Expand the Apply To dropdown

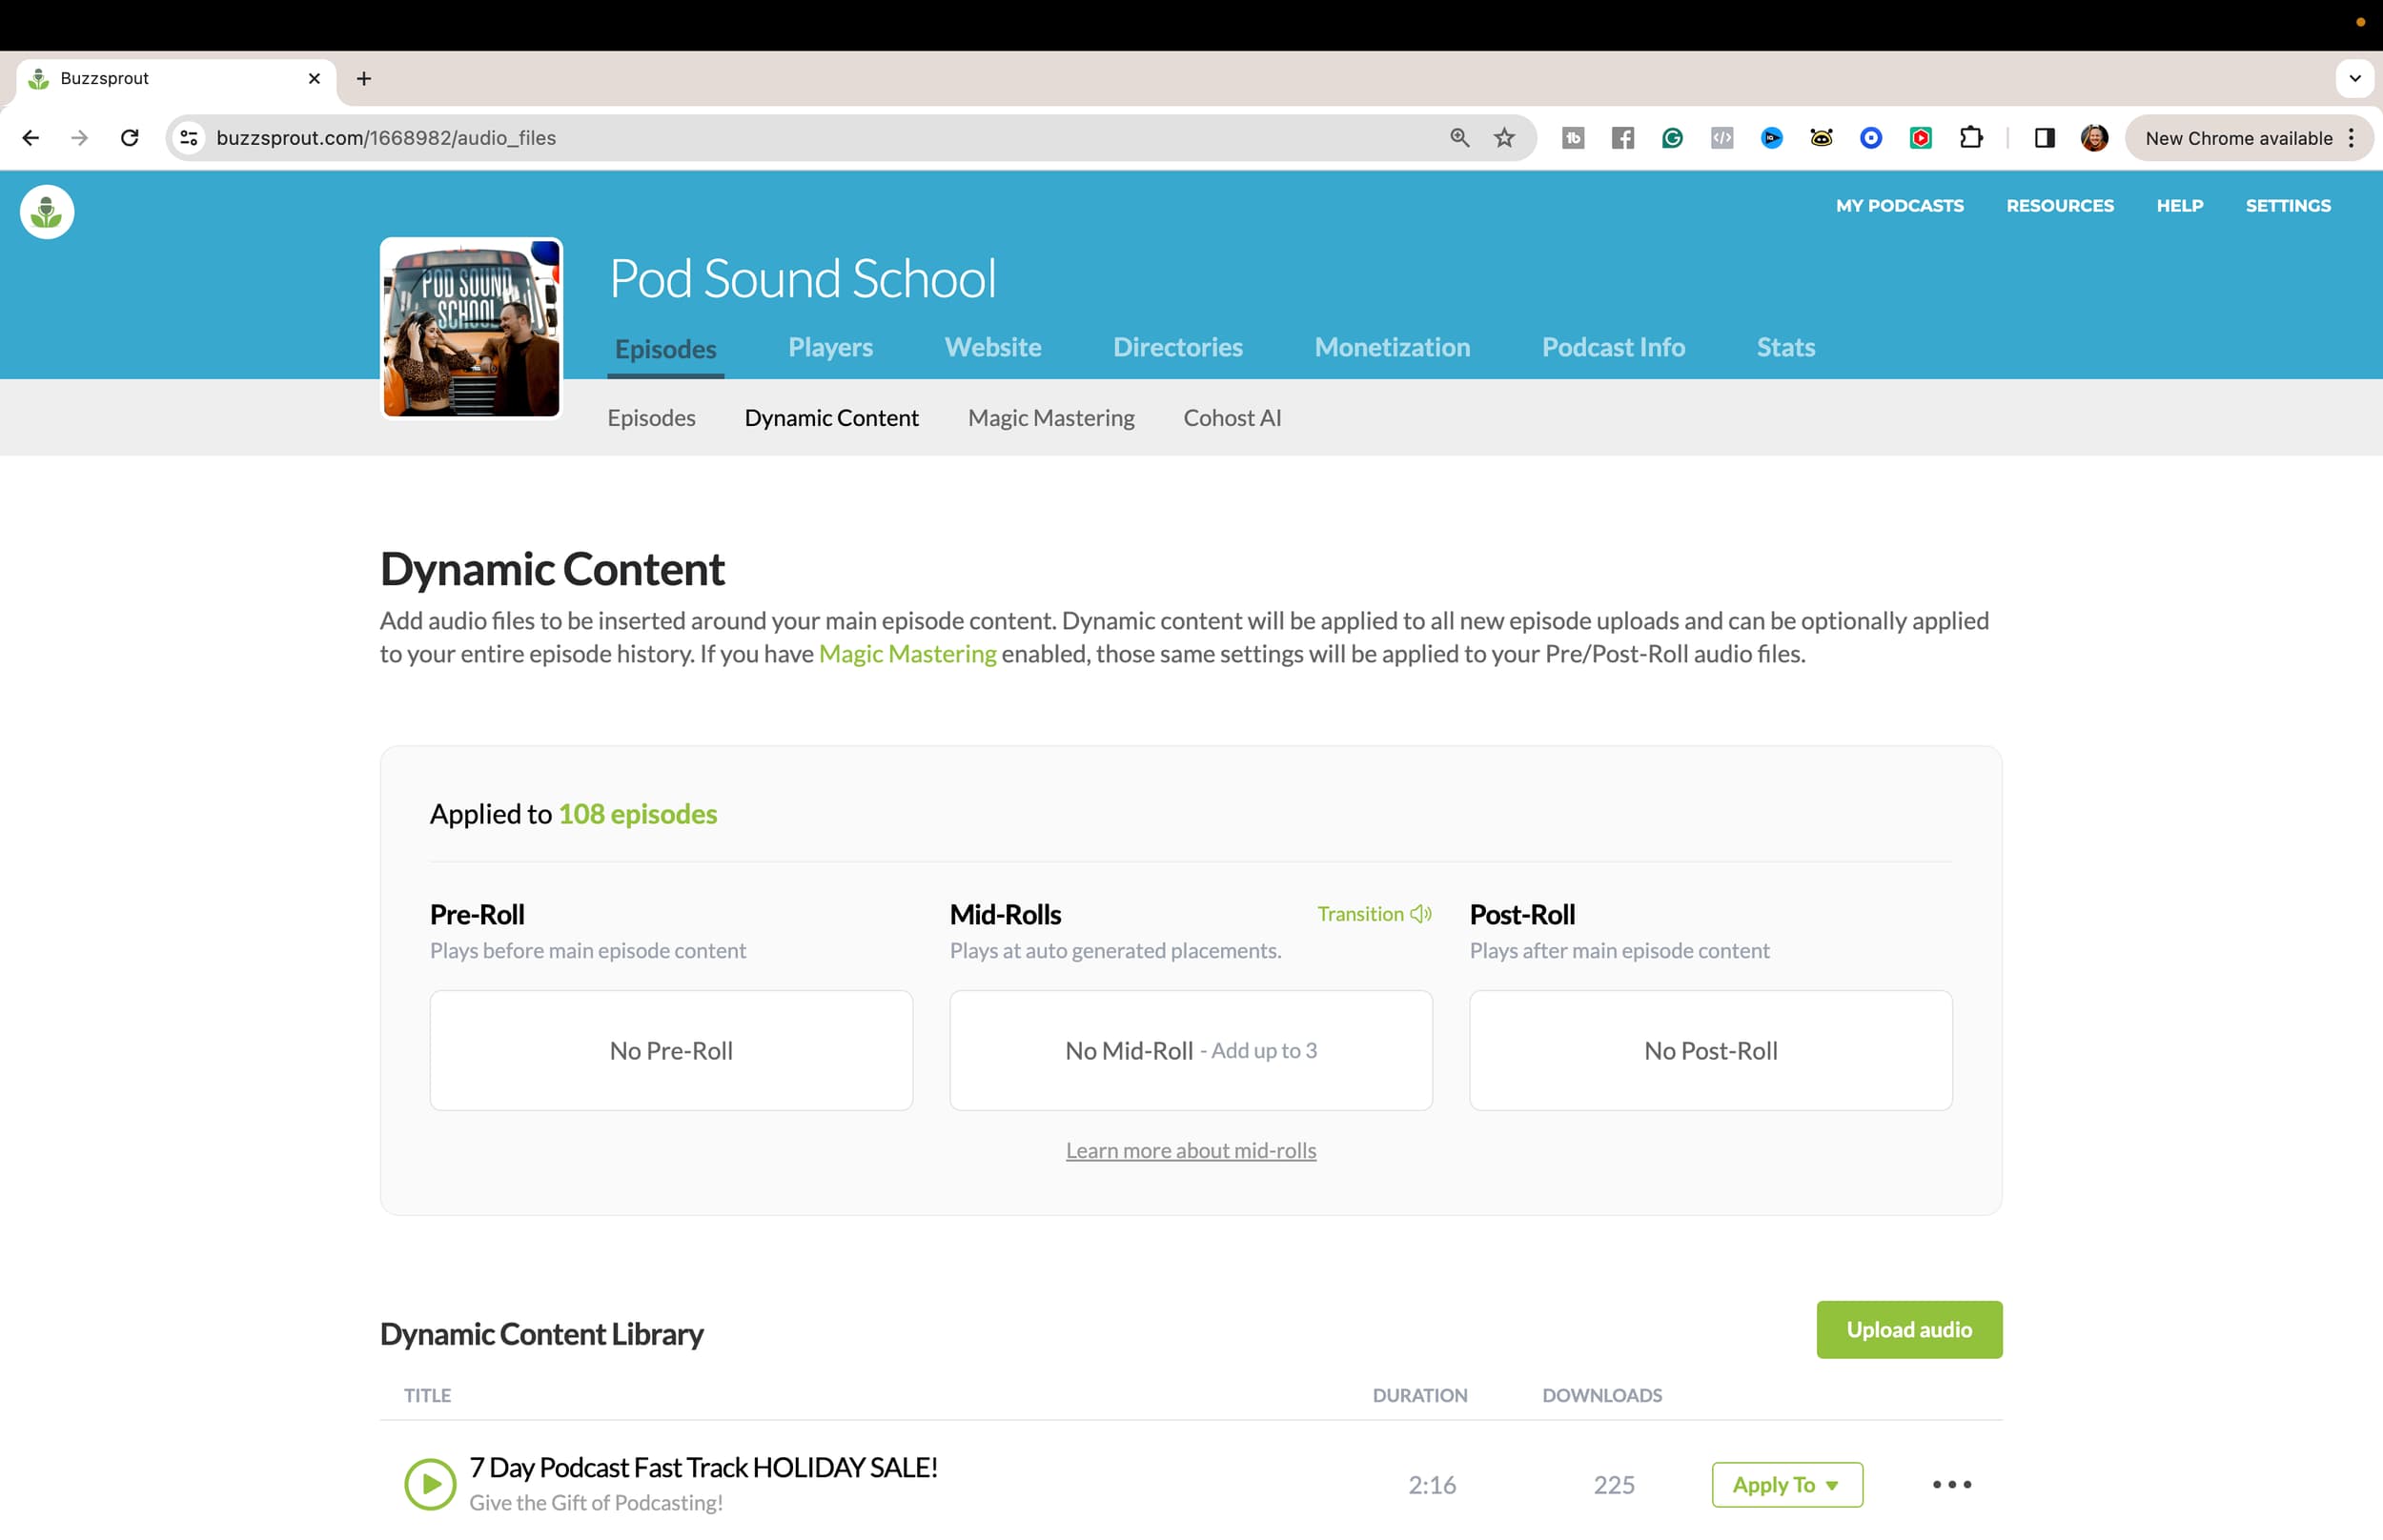click(1787, 1484)
